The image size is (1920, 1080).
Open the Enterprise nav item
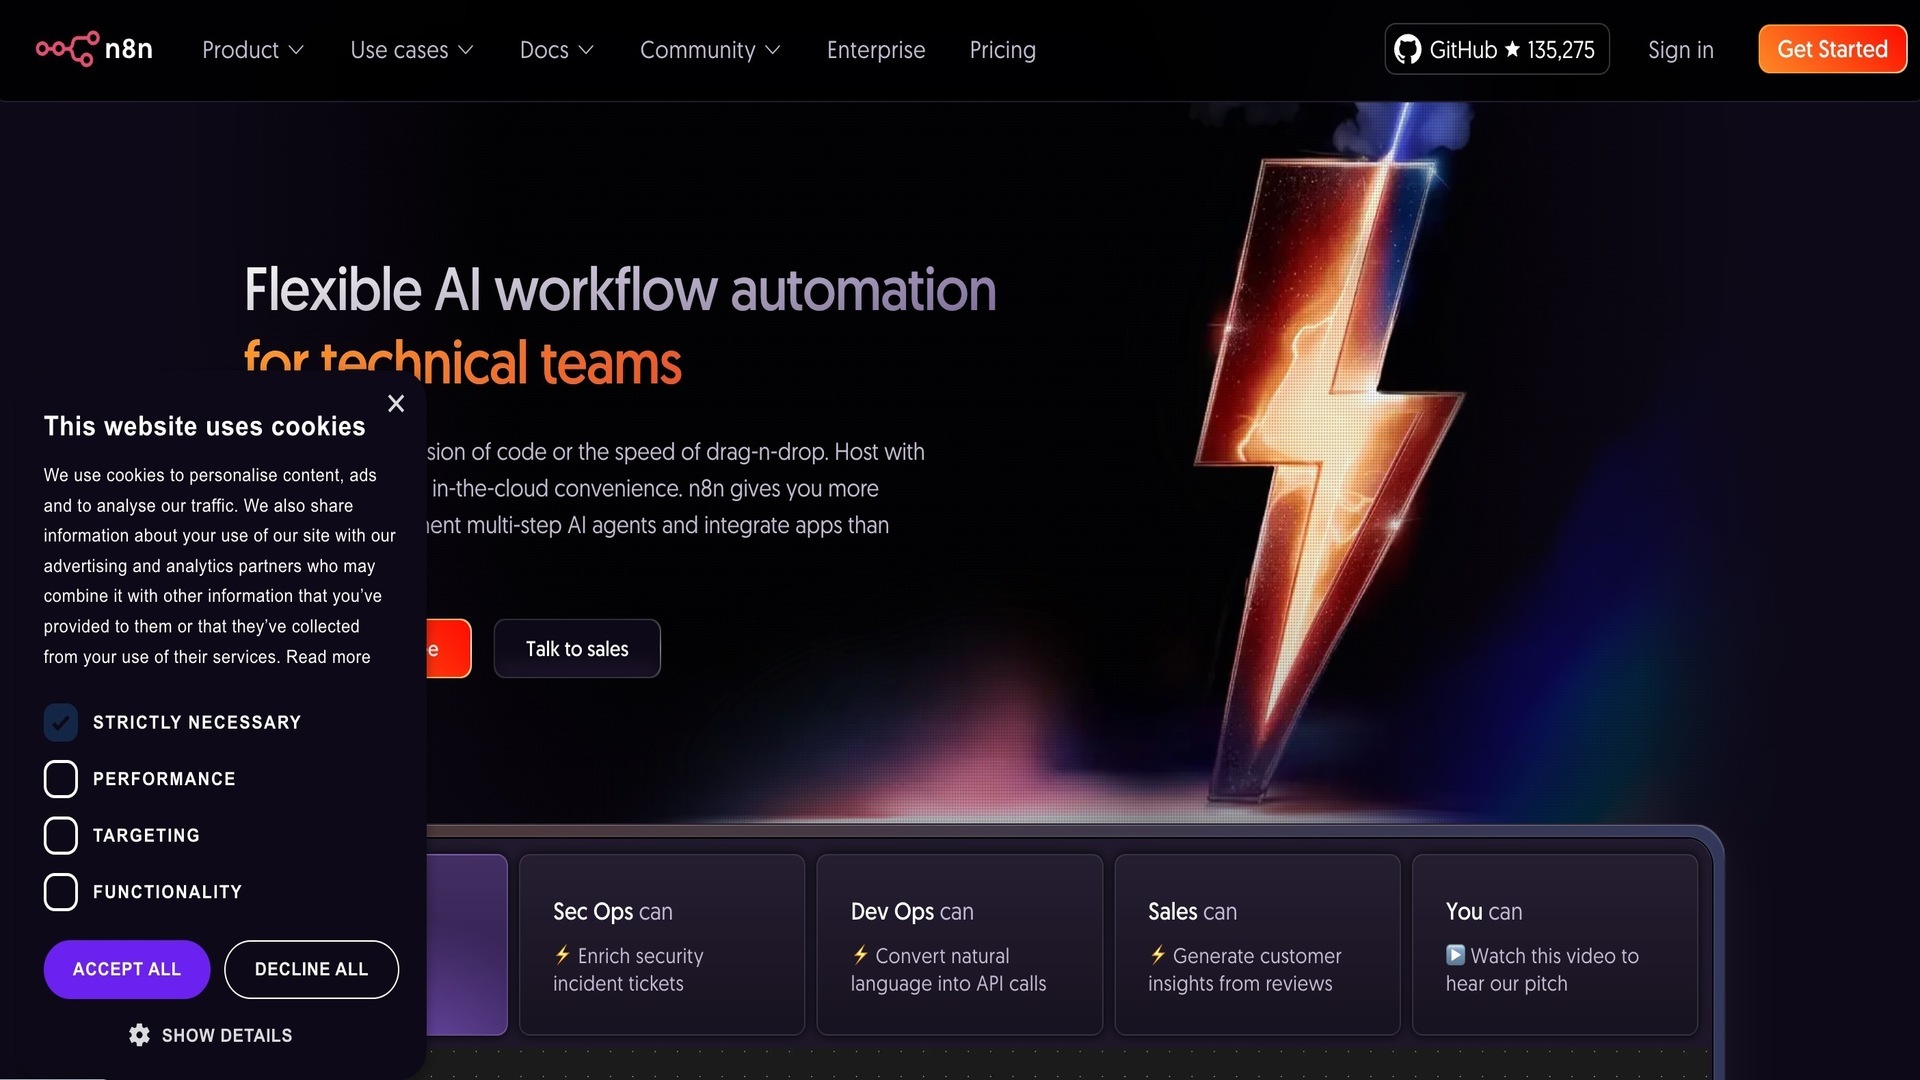click(x=876, y=50)
